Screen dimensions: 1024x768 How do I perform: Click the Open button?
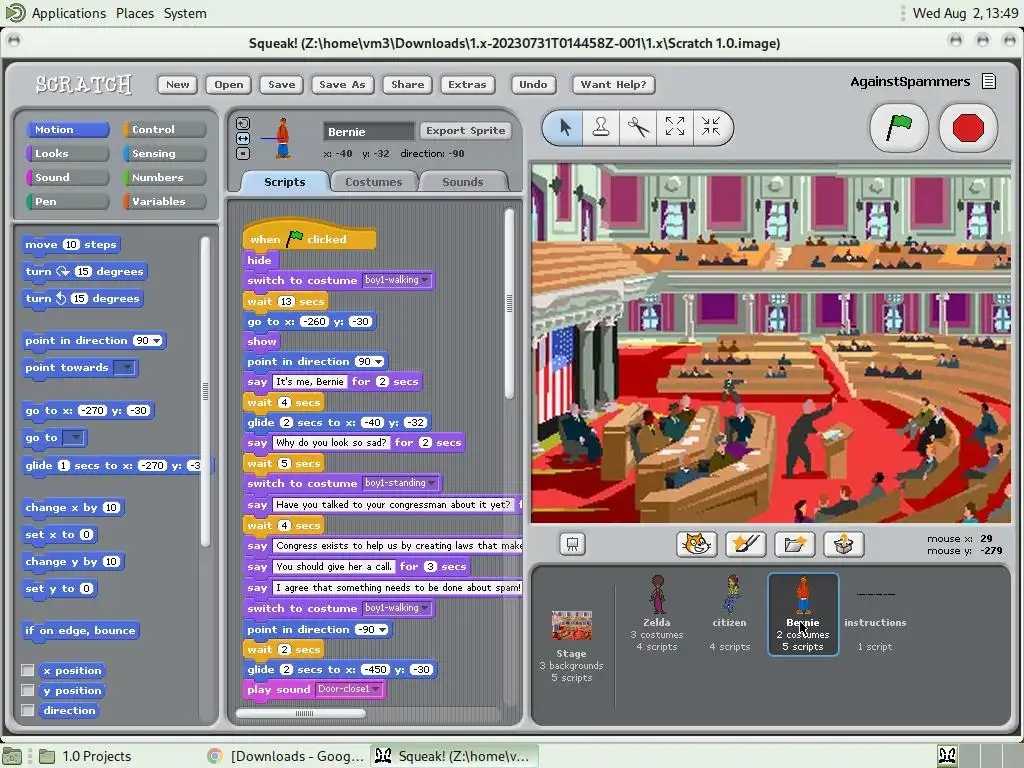click(x=229, y=84)
